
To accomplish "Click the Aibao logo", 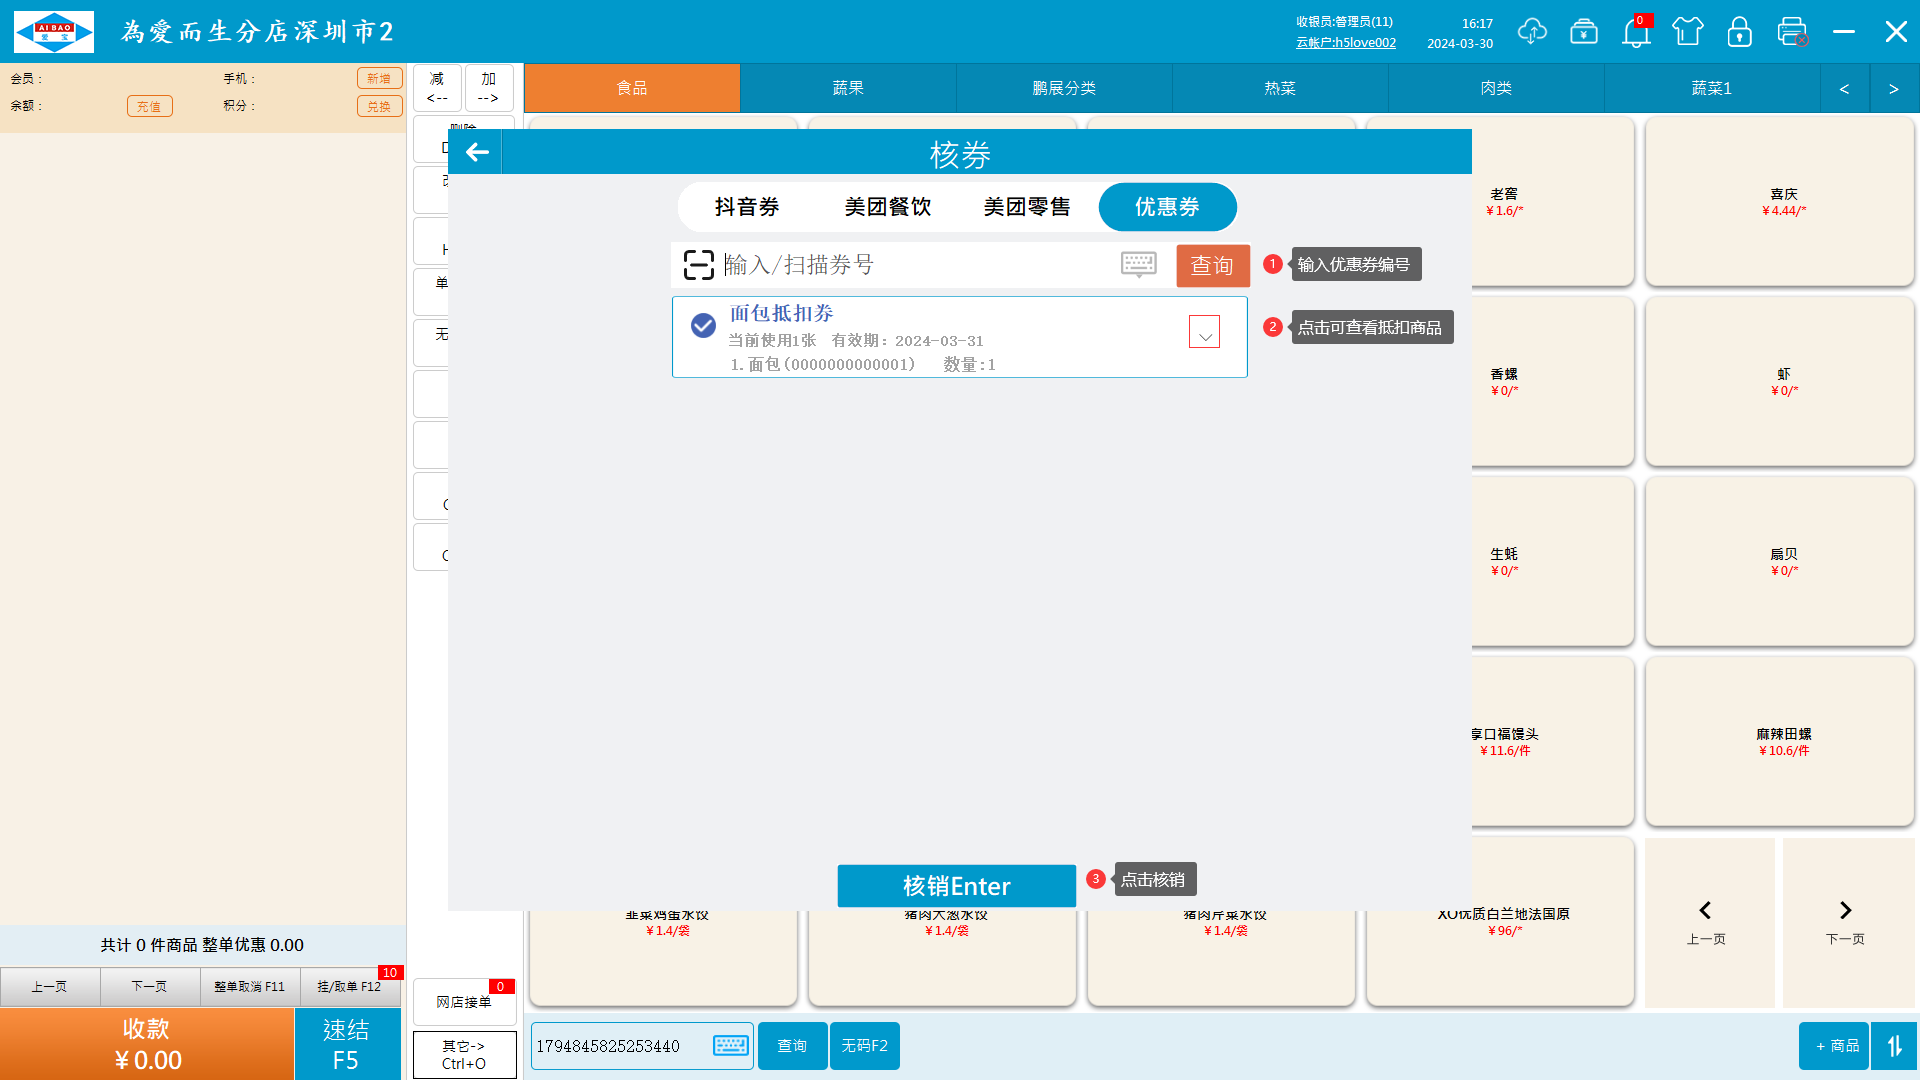I will pos(54,32).
